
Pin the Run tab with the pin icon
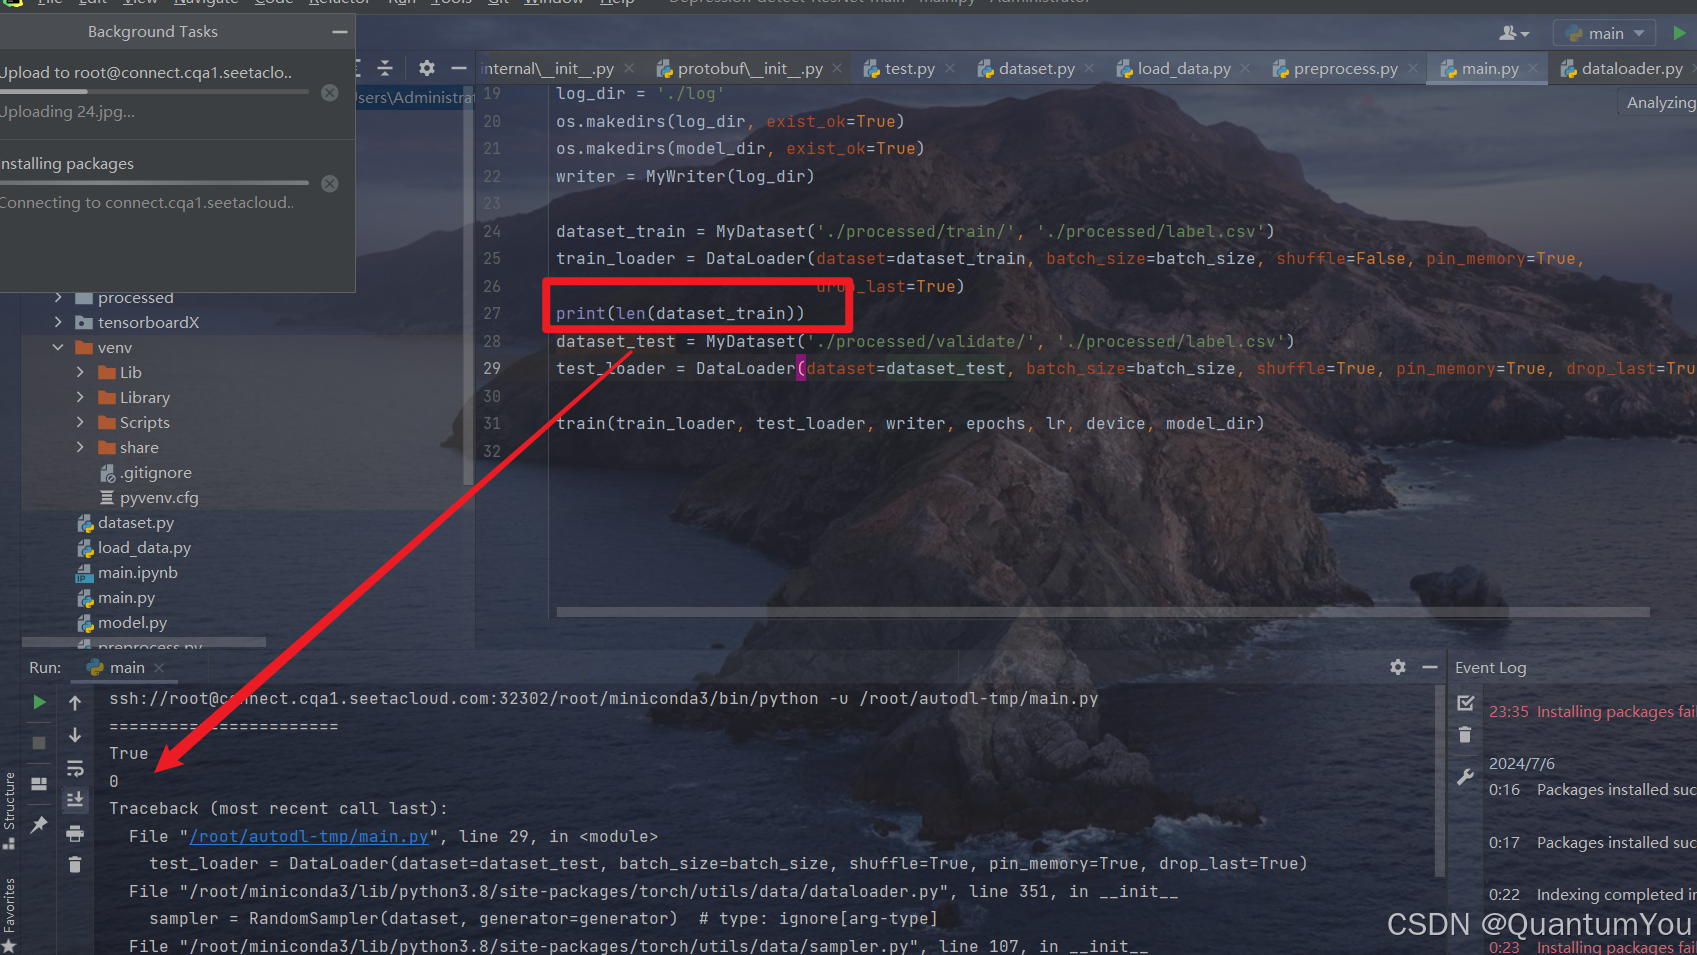39,824
